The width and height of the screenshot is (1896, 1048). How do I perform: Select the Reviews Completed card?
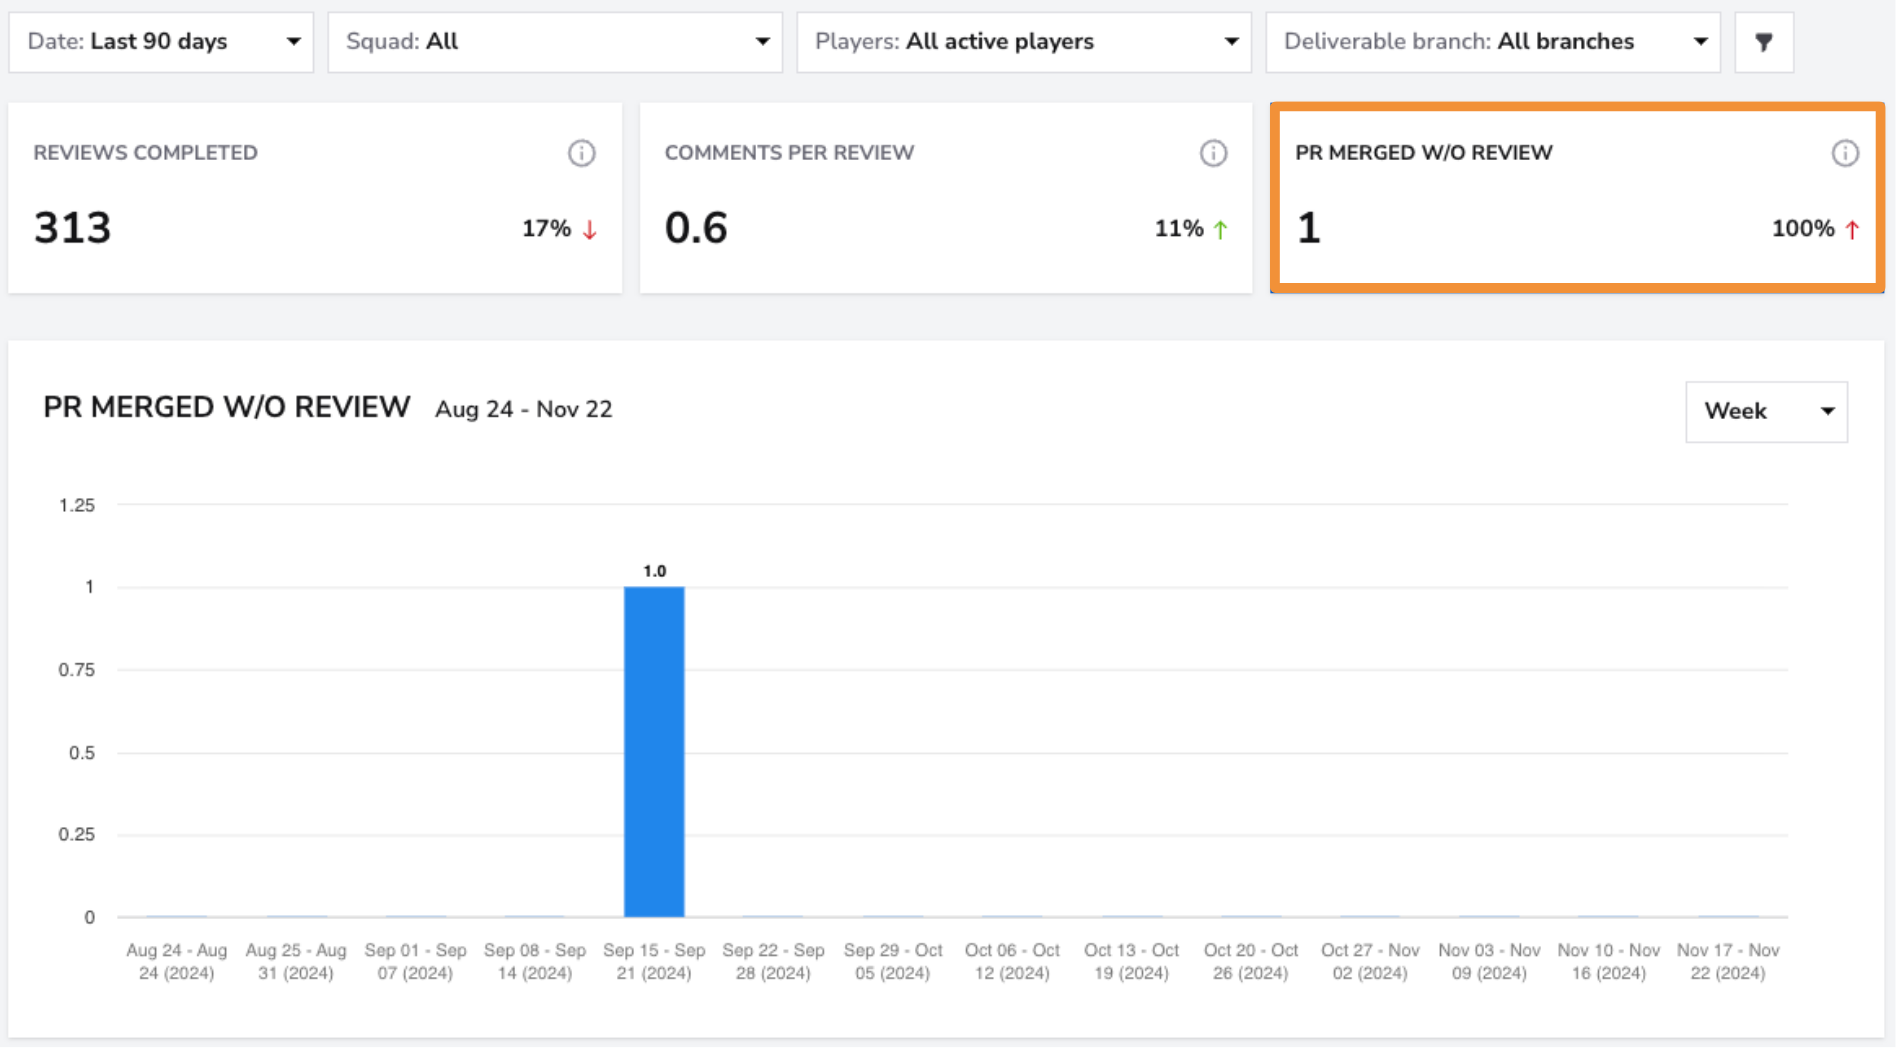tap(315, 198)
